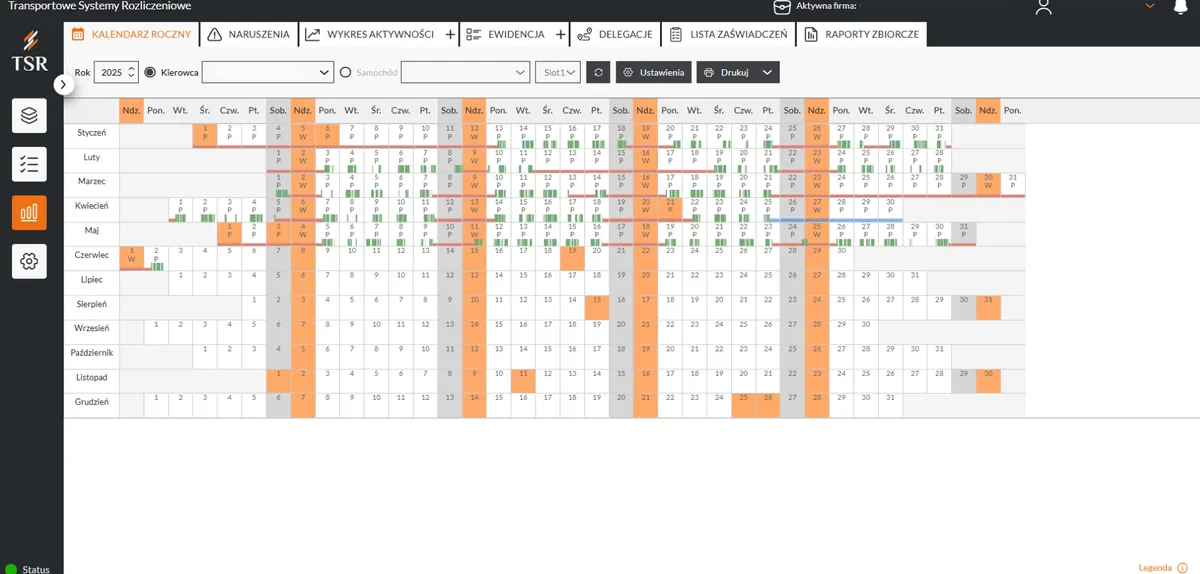Select the Samochód radio button
Viewport: 1200px width, 574px height.
tap(346, 72)
